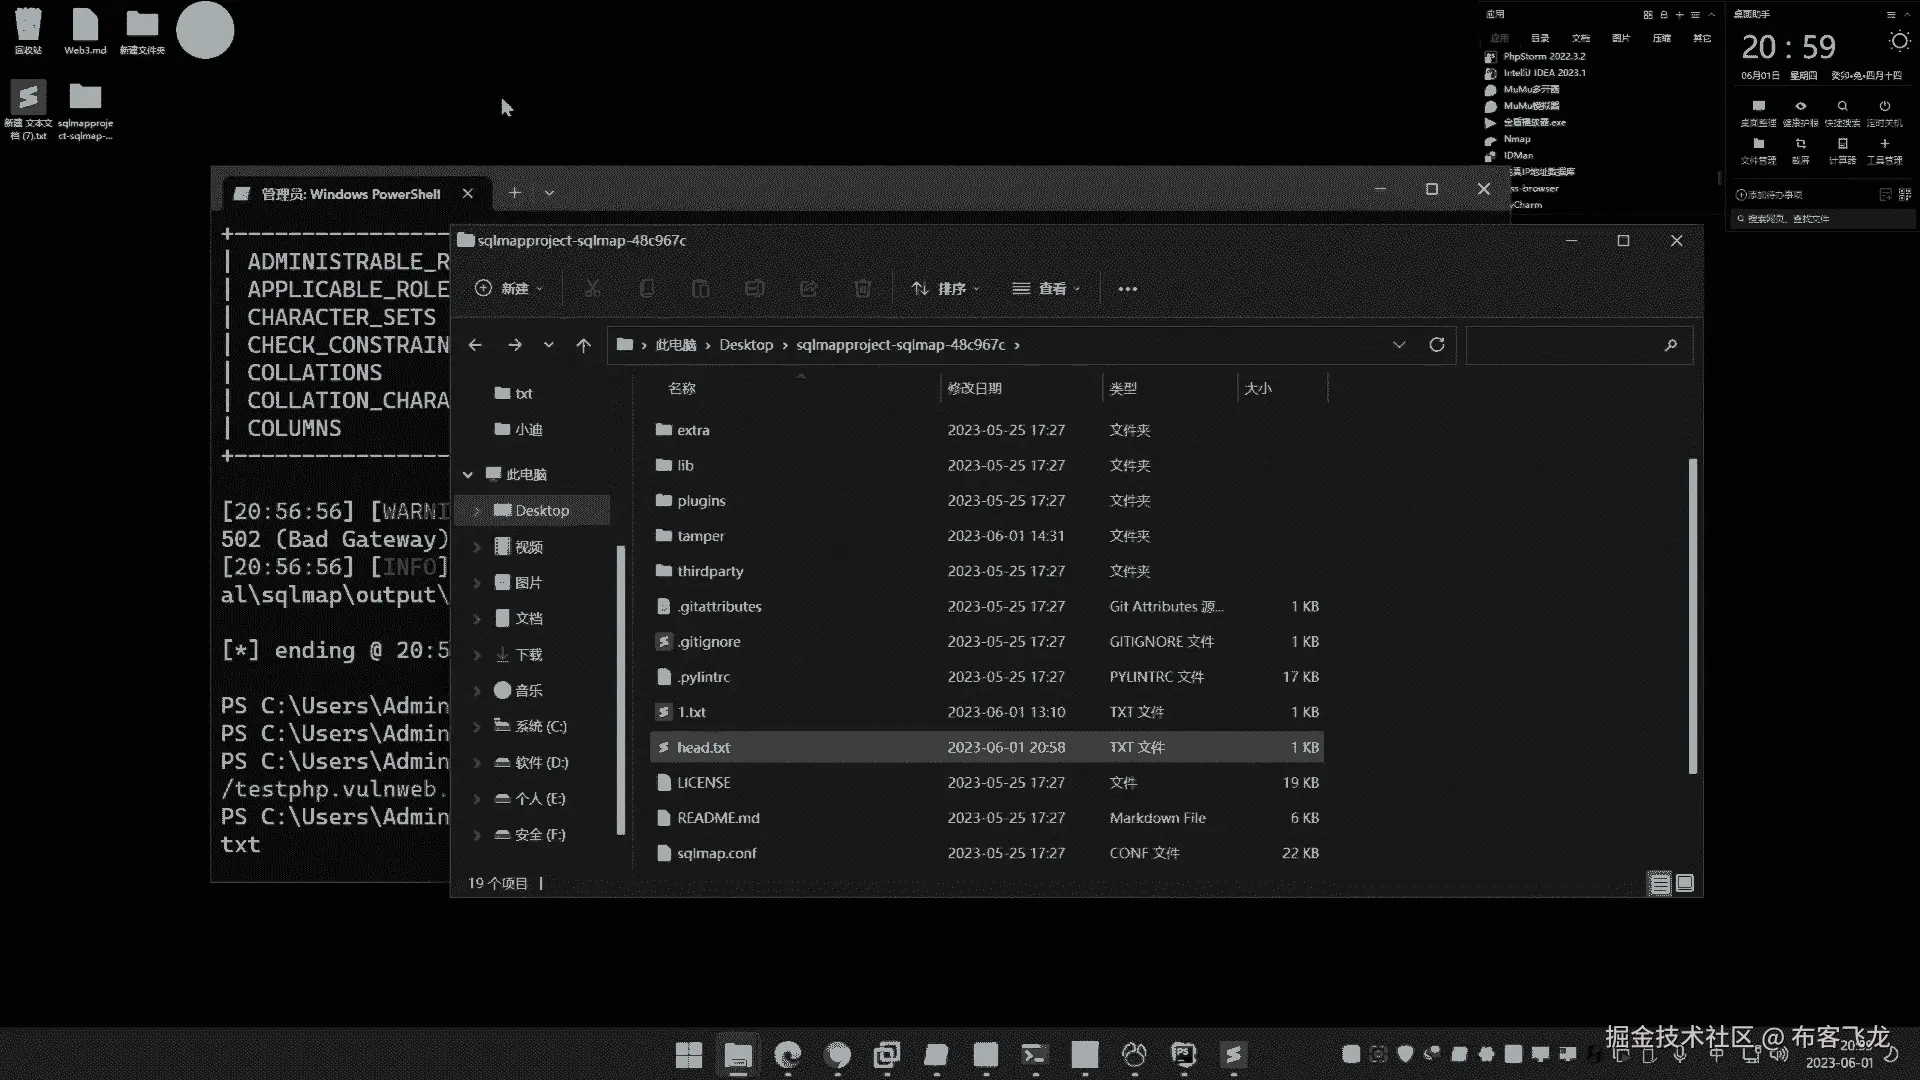Open new PowerShell tab with plus button

[515, 193]
